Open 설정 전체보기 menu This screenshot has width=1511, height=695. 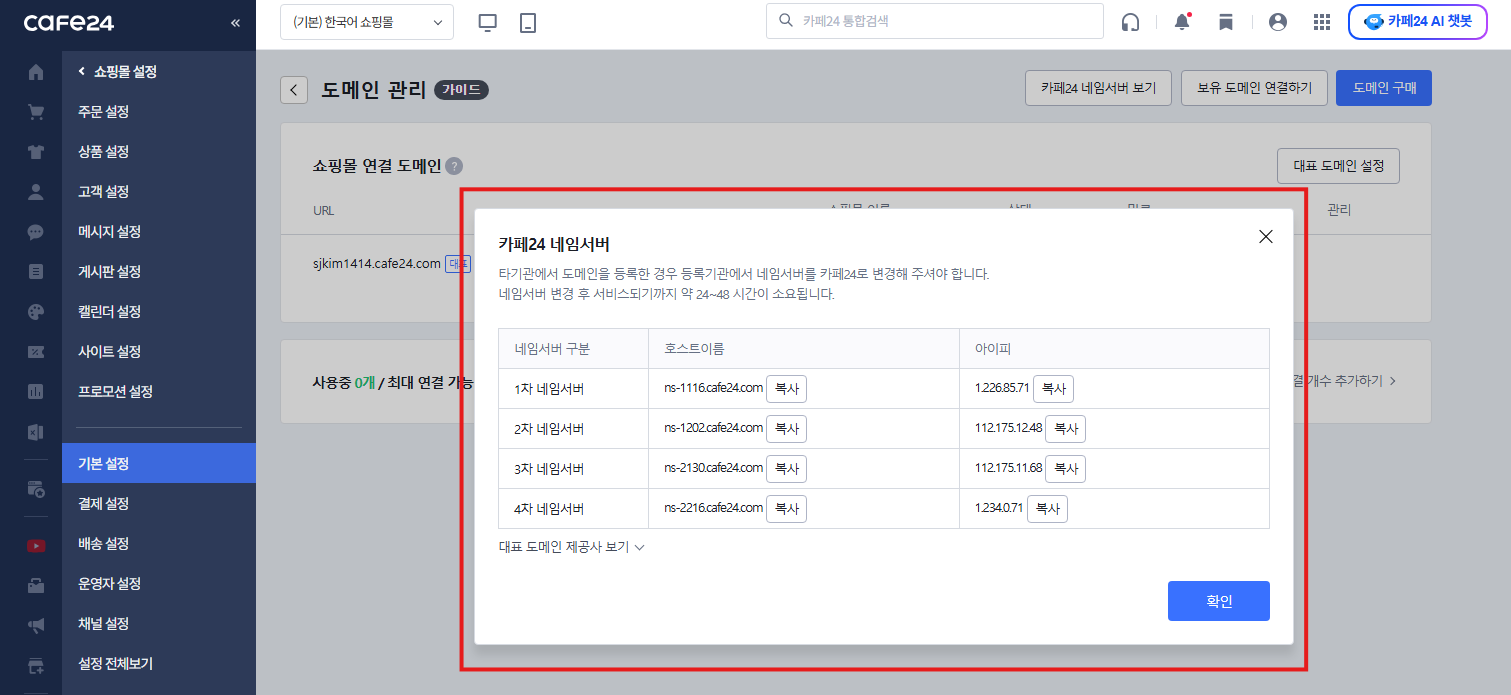[x=159, y=664]
